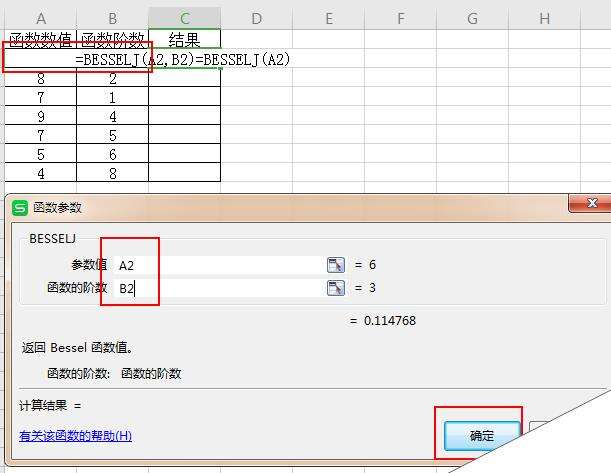Screen dimensions: 611x473
Task: Click range selector icon for 参数值 field
Action: point(336,265)
